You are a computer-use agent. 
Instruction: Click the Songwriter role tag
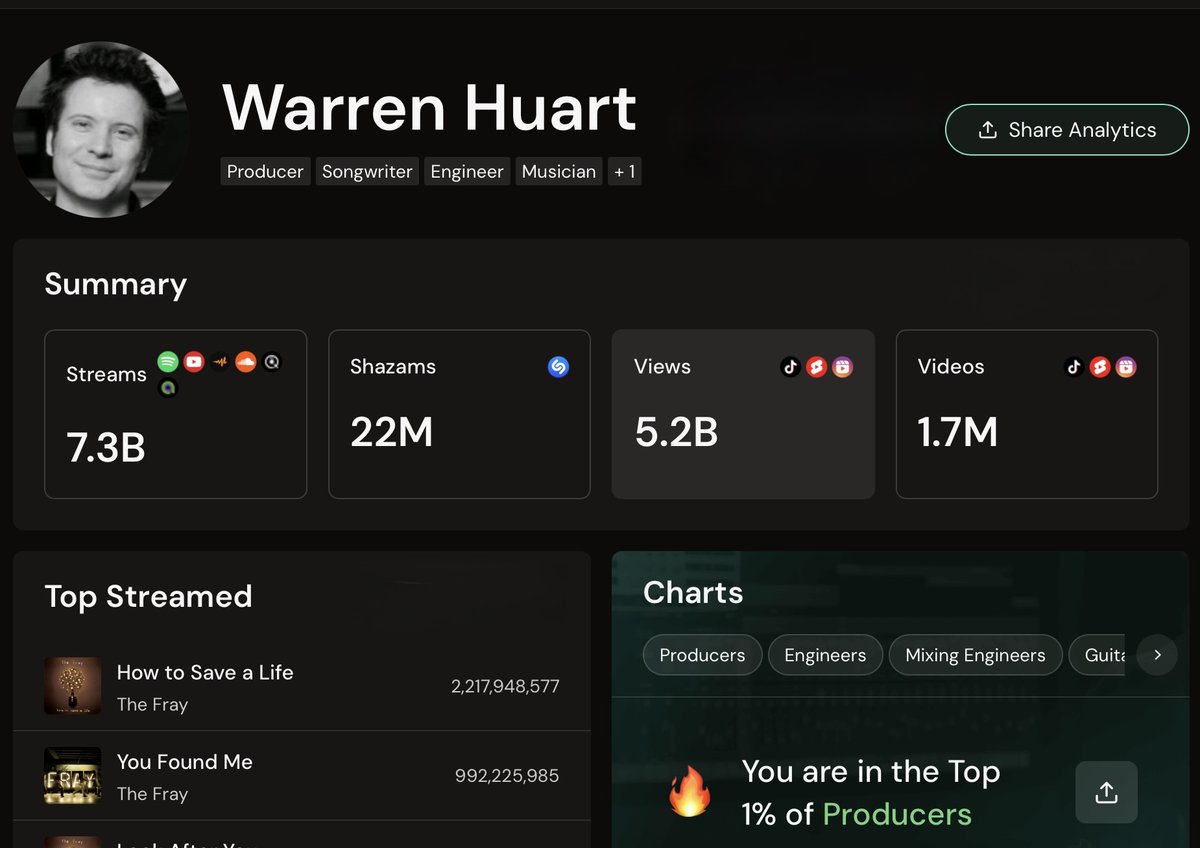[x=367, y=172]
